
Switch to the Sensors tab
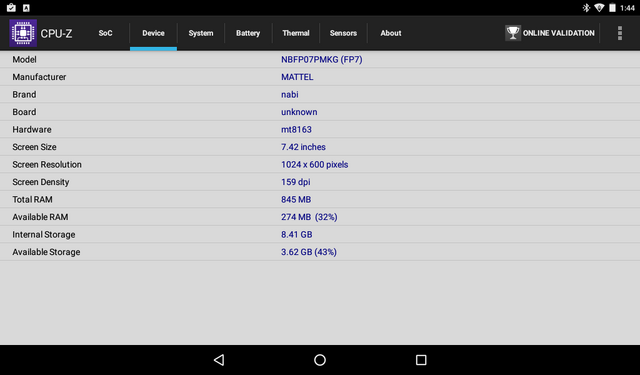343,33
